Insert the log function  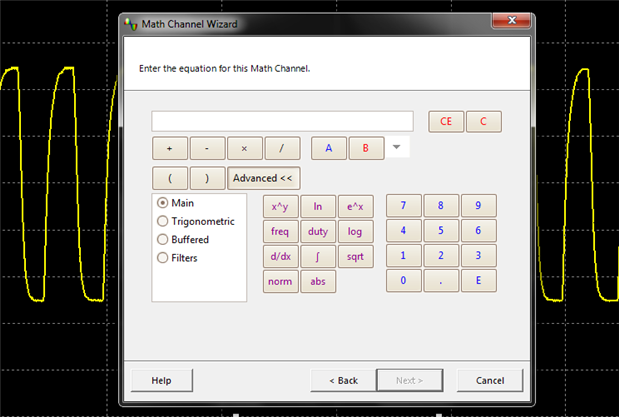tap(355, 231)
